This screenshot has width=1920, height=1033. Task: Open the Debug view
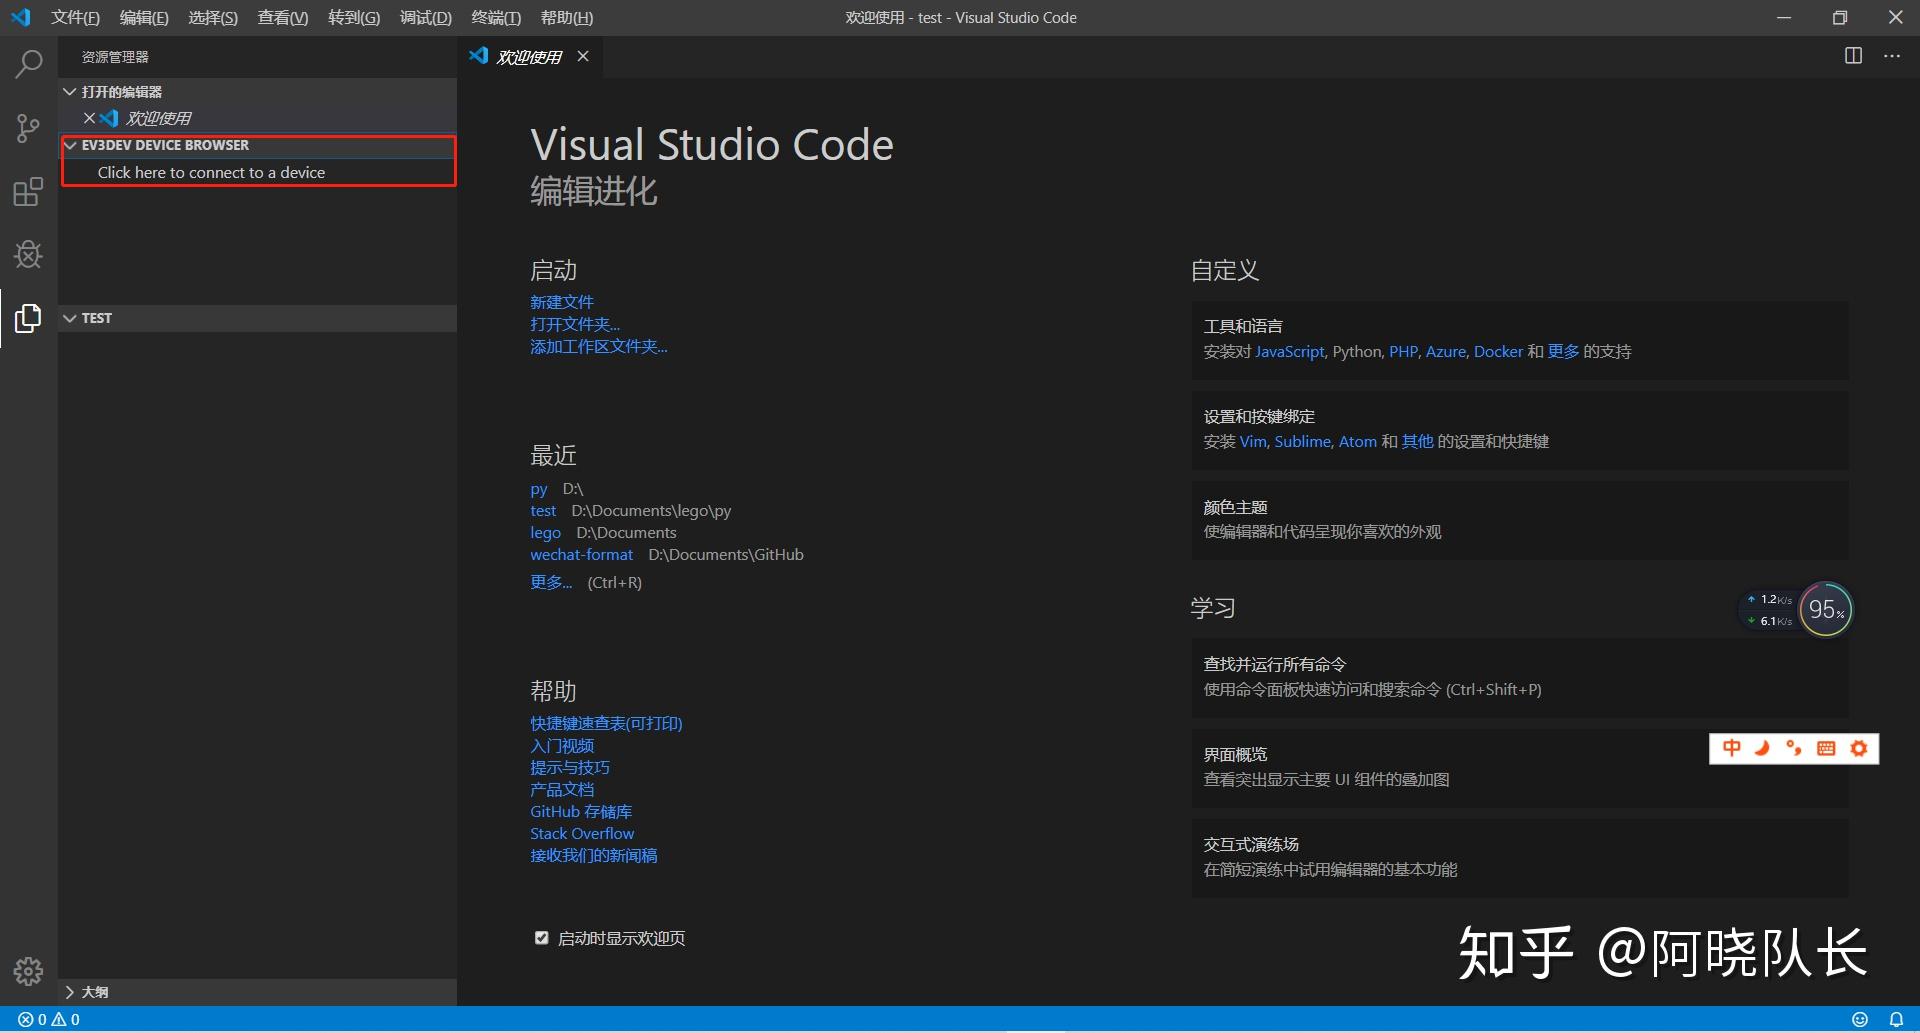point(27,254)
